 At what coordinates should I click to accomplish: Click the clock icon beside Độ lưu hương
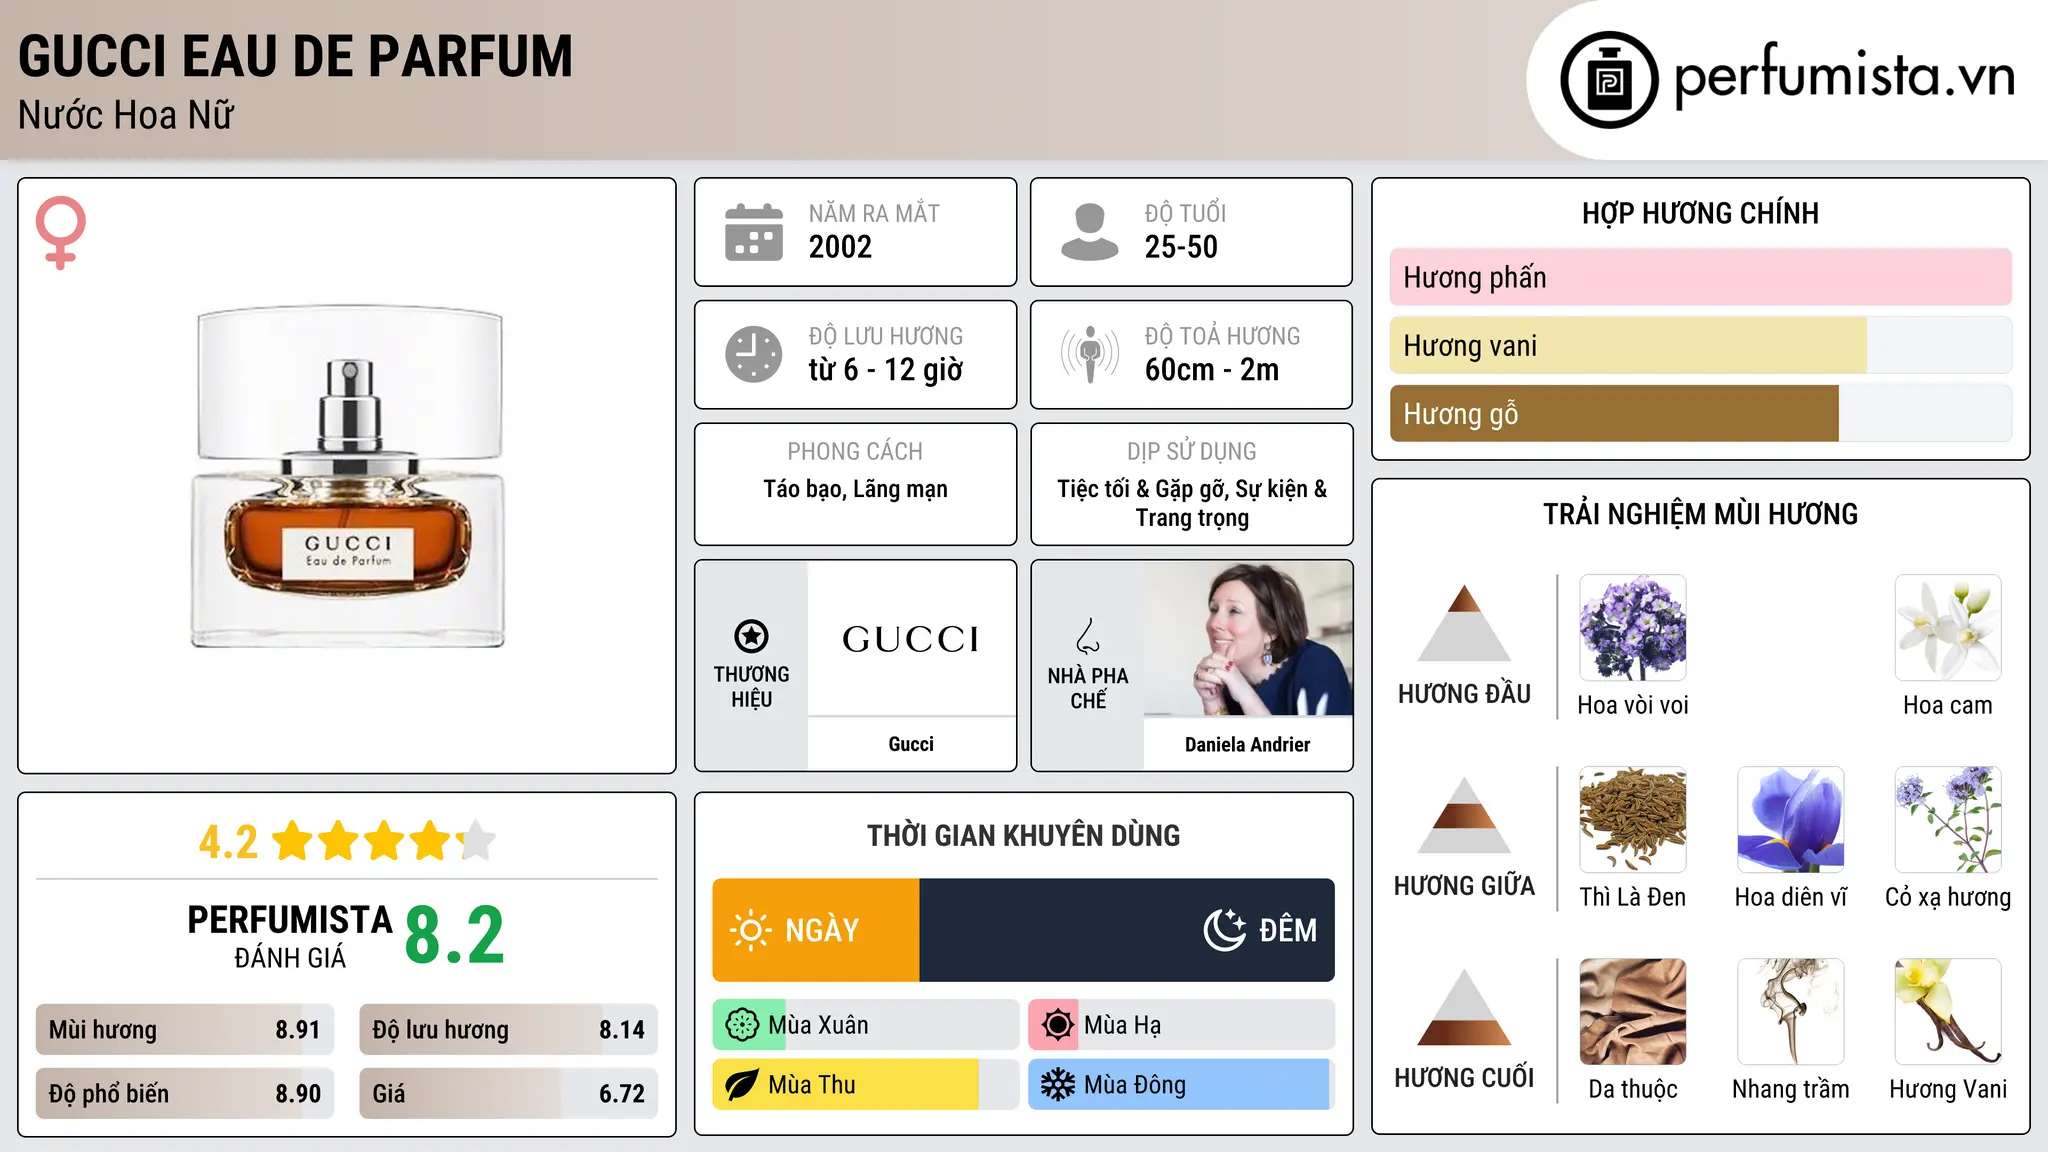pyautogui.click(x=754, y=354)
